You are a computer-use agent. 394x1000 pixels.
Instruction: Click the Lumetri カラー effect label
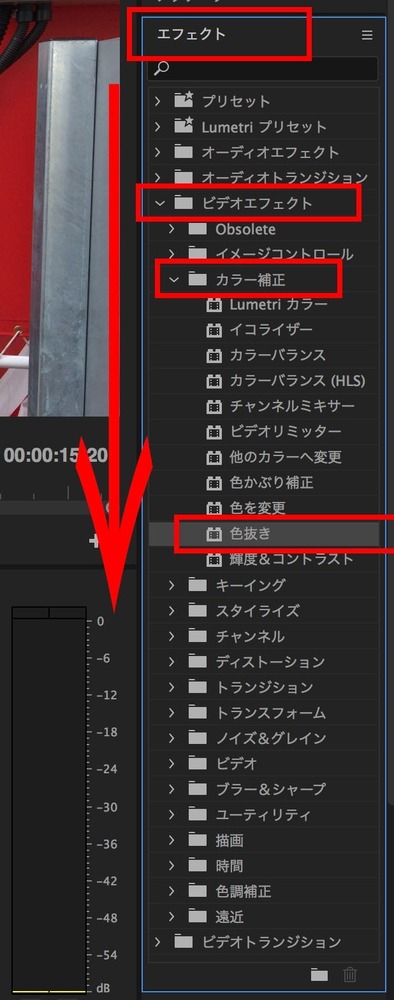[x=279, y=305]
